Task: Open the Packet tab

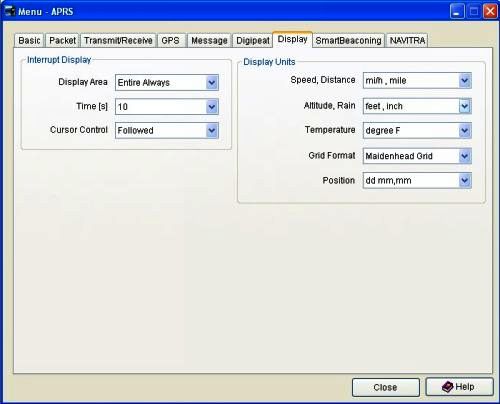Action: (62, 40)
